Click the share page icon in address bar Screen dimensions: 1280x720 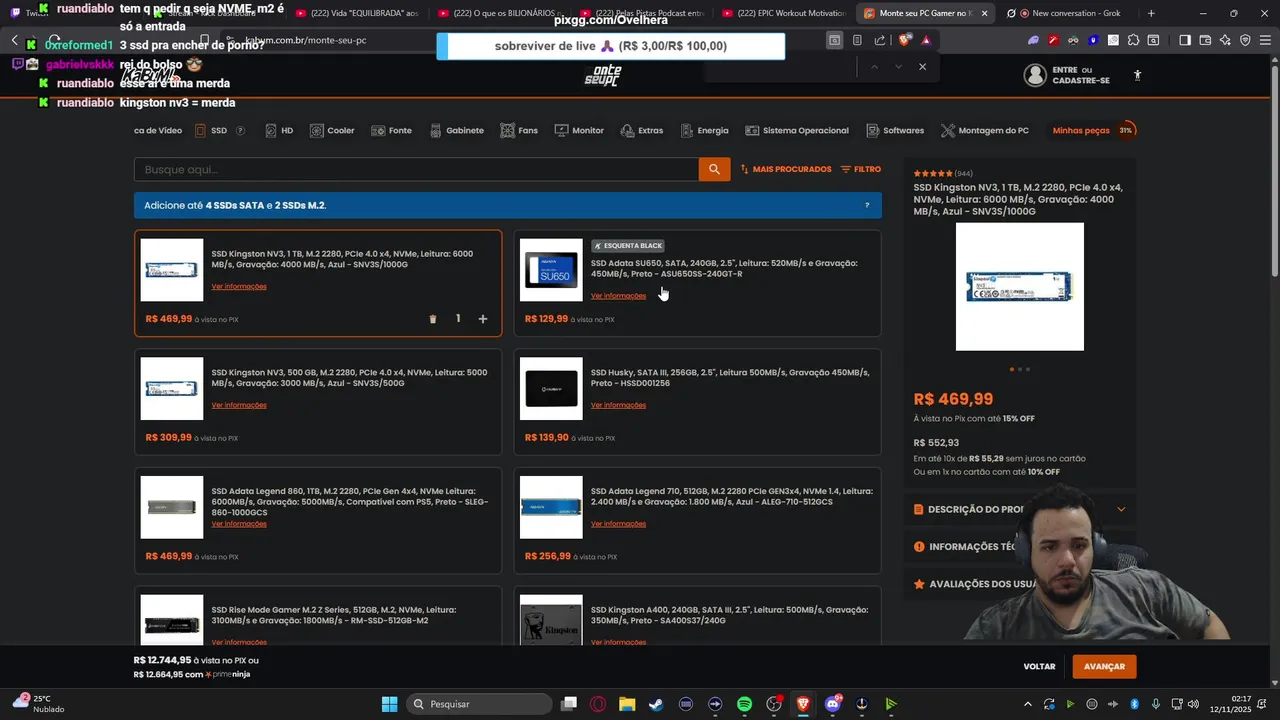pos(880,40)
